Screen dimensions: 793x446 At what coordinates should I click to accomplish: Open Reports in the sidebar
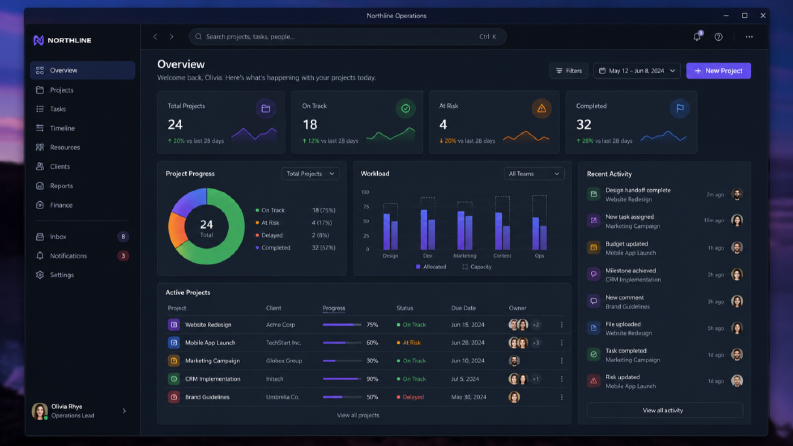[82, 186]
